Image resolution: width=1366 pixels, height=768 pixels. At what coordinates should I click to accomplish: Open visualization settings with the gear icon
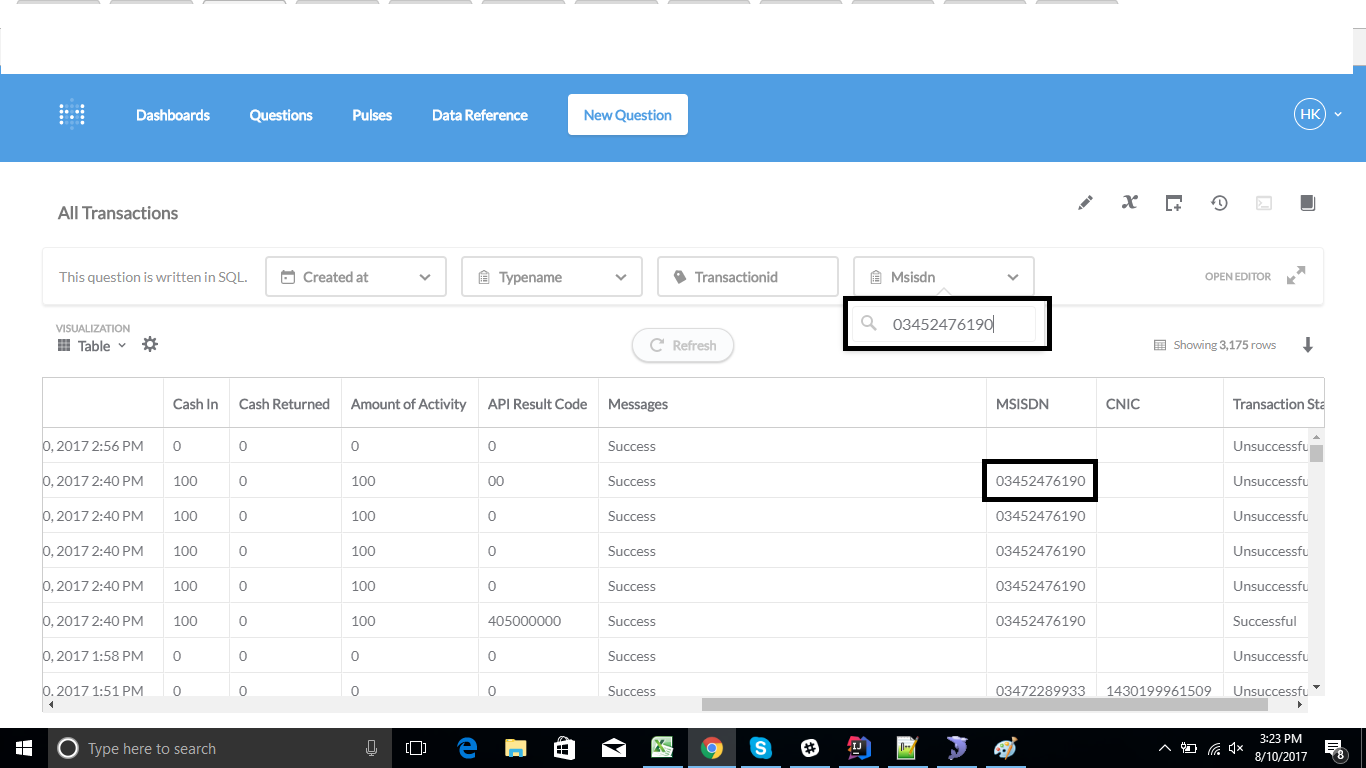(150, 343)
